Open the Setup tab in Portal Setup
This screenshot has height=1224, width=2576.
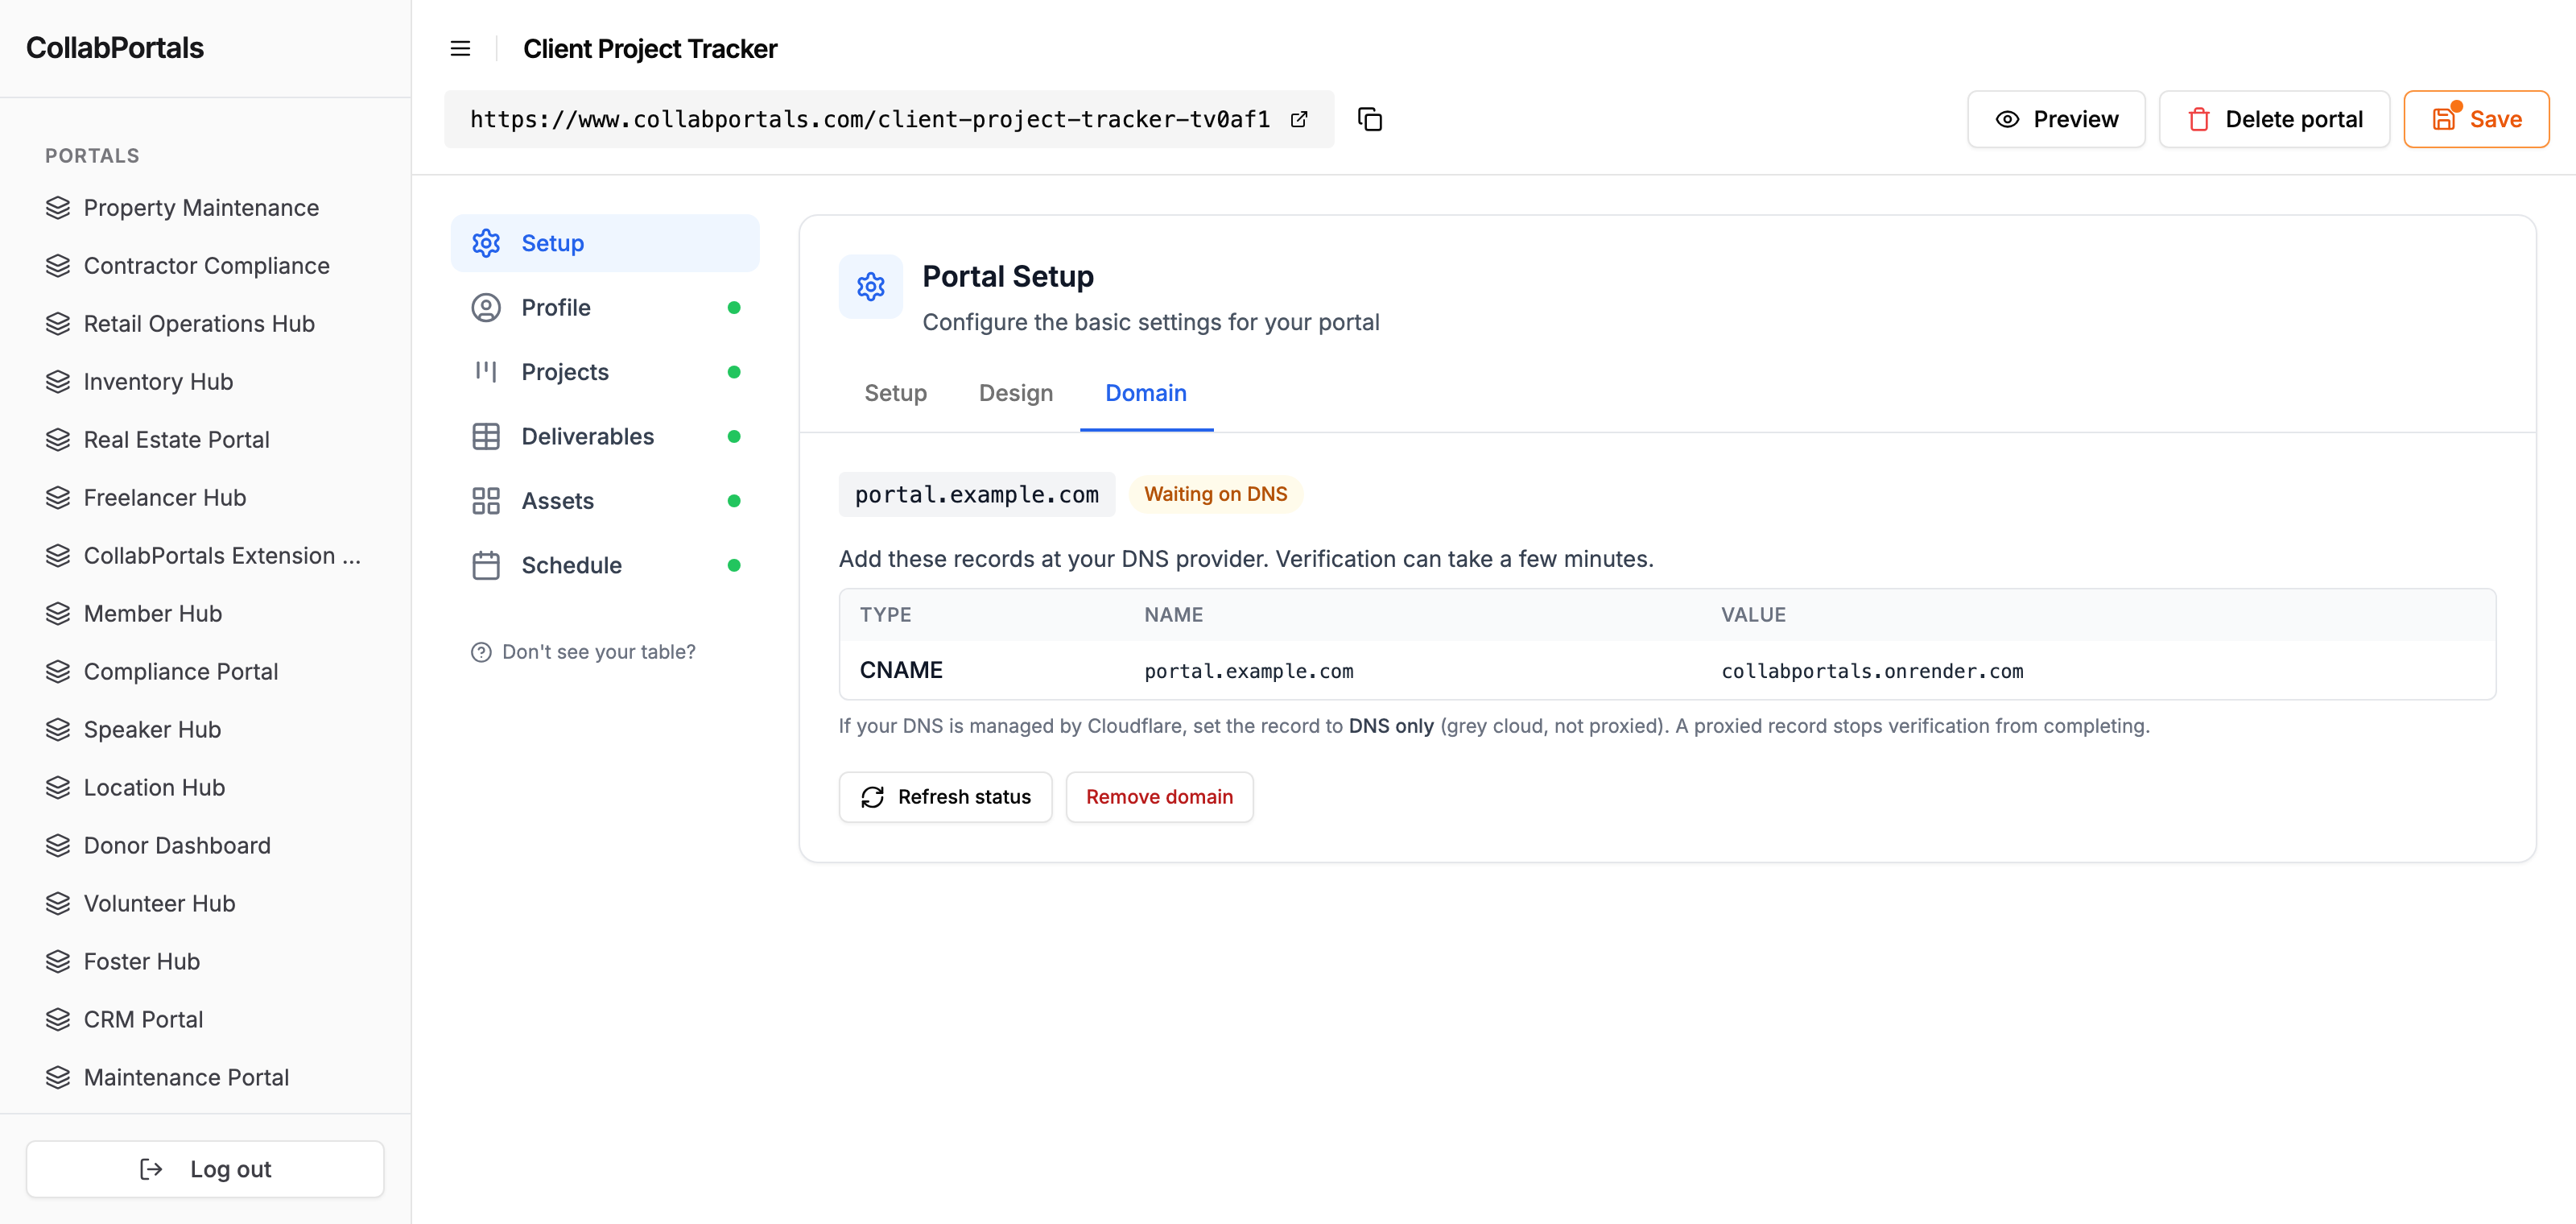click(x=895, y=393)
